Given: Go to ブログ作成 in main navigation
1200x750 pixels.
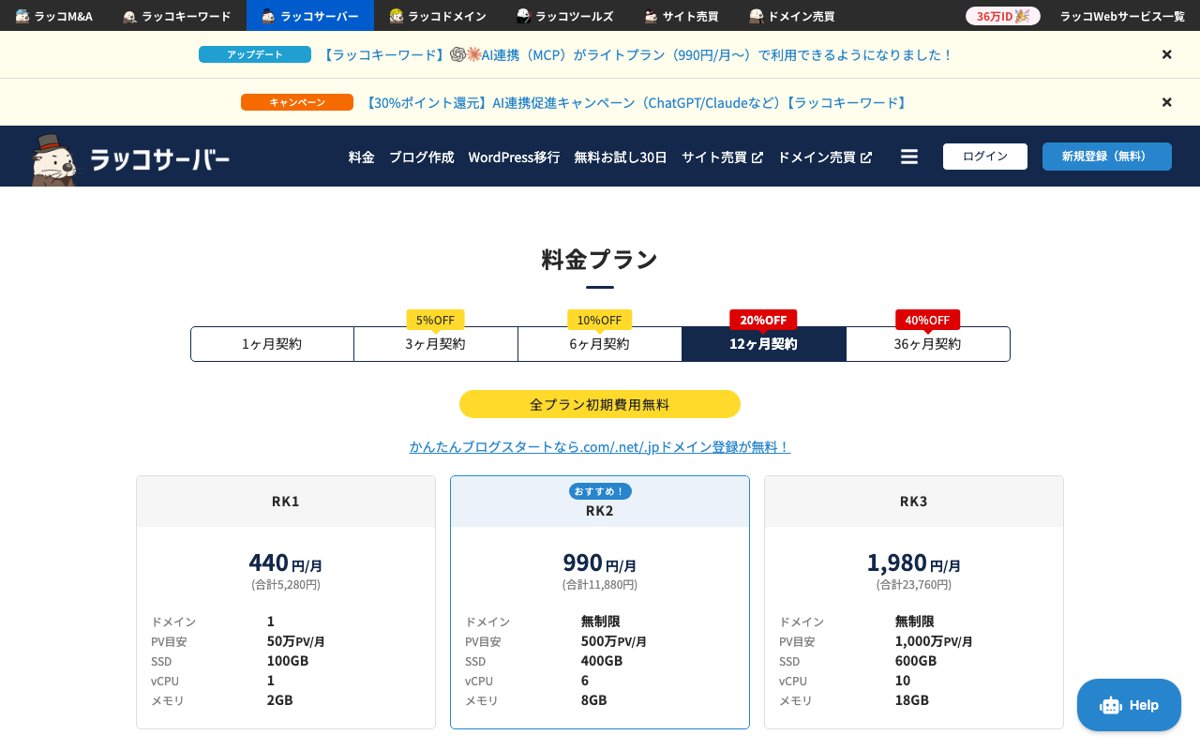Looking at the screenshot, I should click(x=421, y=157).
